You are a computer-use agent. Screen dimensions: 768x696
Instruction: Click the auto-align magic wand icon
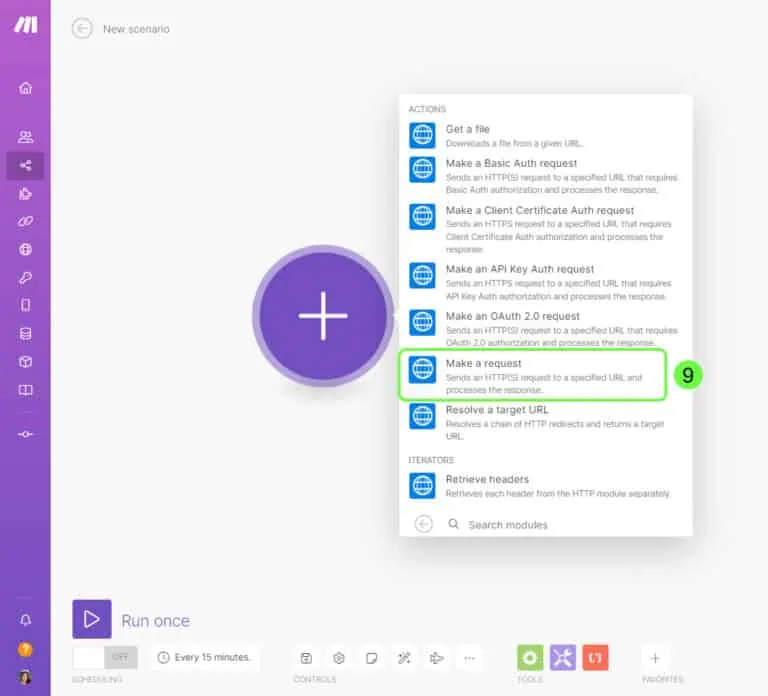pos(404,658)
